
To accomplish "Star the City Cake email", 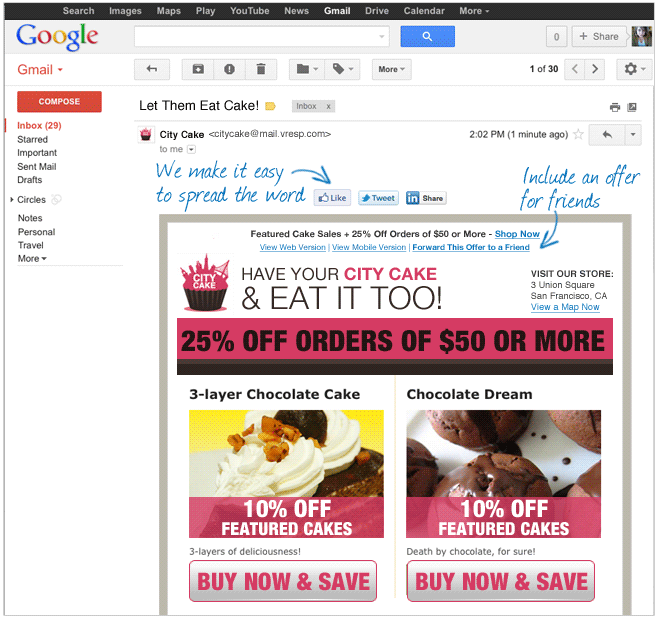I will click(578, 134).
